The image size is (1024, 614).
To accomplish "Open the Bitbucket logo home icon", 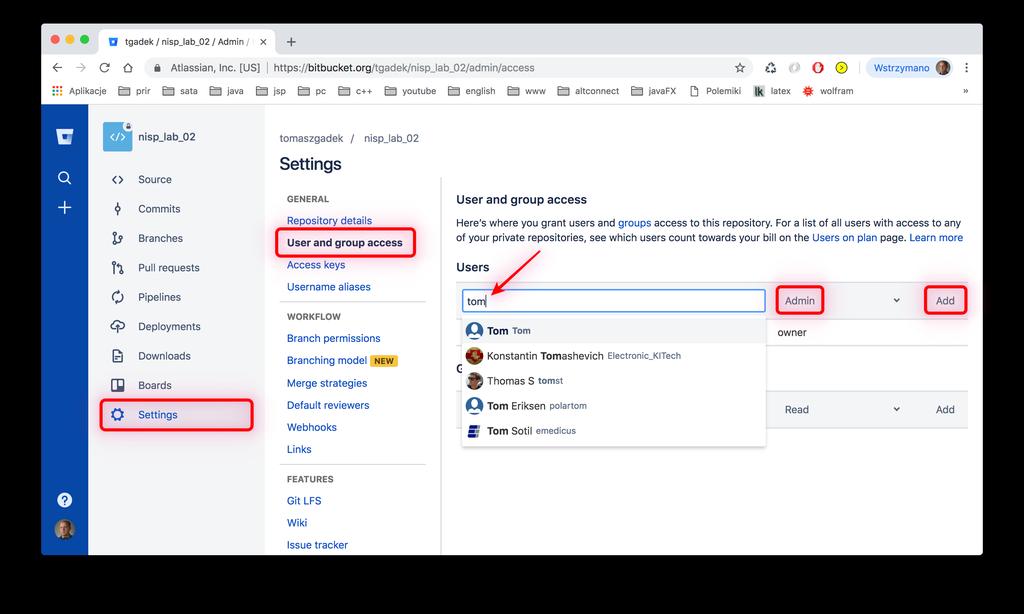I will coord(65,137).
